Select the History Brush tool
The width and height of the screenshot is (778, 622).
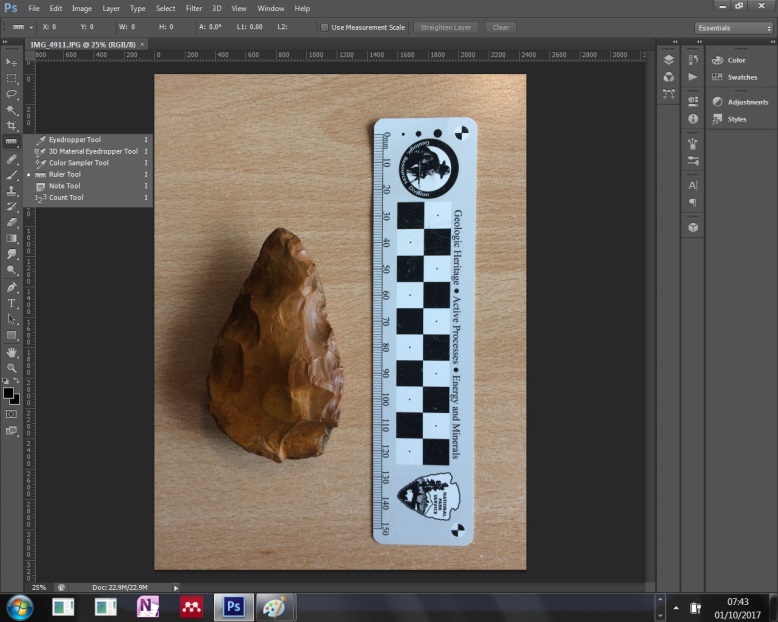click(11, 206)
